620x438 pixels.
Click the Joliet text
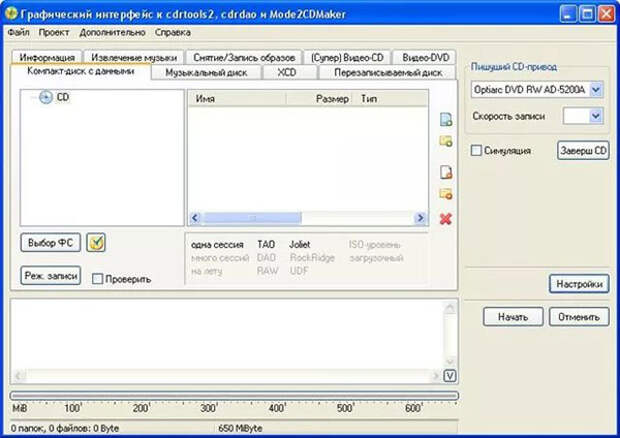coord(300,245)
